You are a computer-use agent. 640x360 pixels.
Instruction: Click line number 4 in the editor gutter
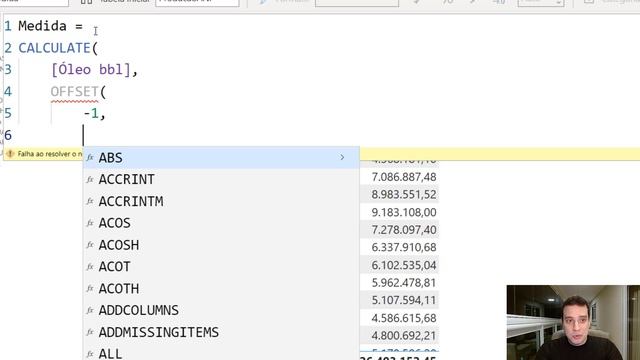click(x=8, y=91)
